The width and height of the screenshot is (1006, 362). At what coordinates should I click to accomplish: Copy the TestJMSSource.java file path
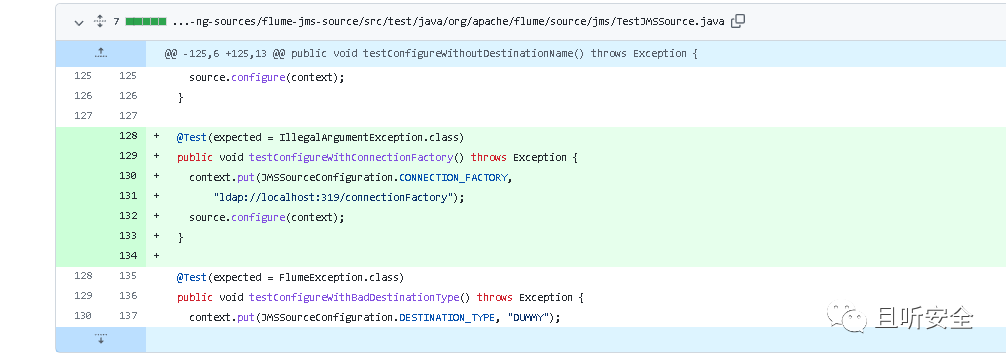738,21
